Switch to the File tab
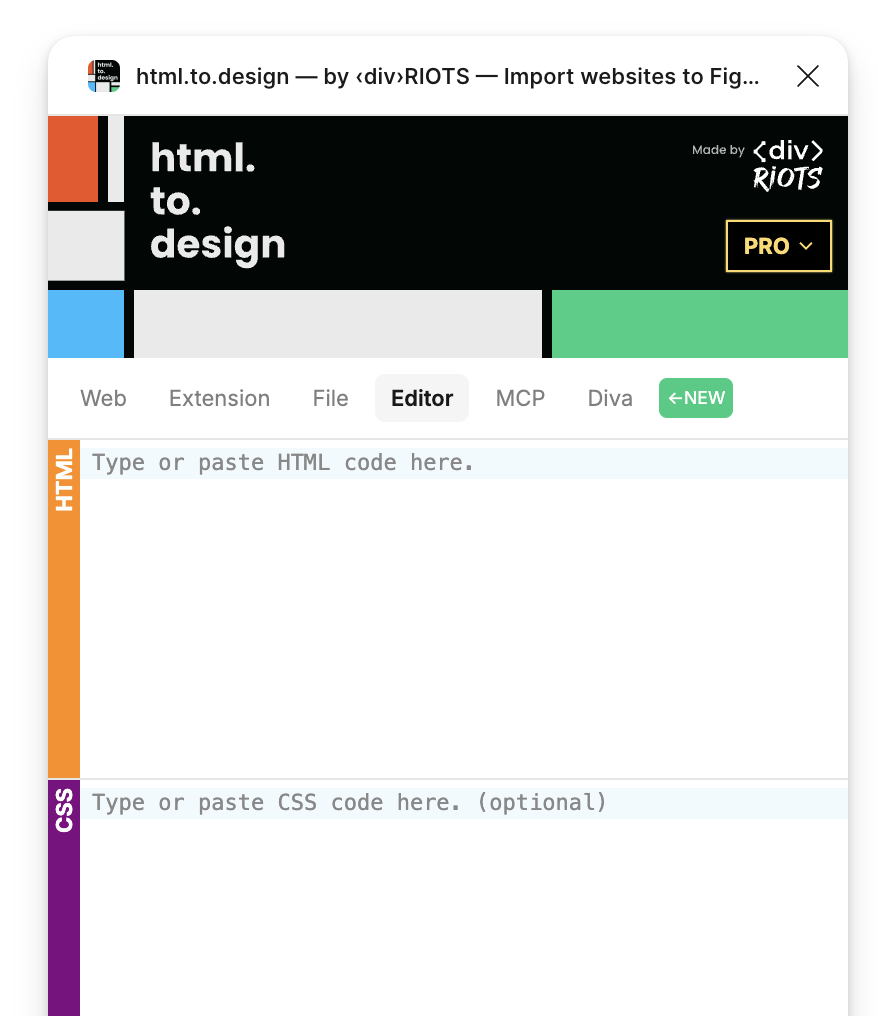878x1016 pixels. pos(330,398)
